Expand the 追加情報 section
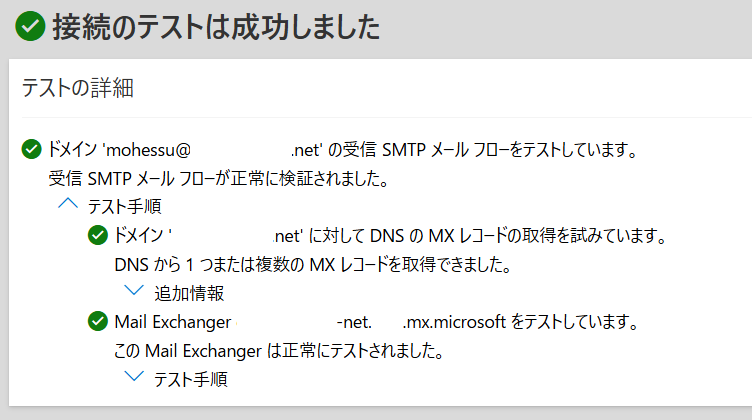 (174, 293)
